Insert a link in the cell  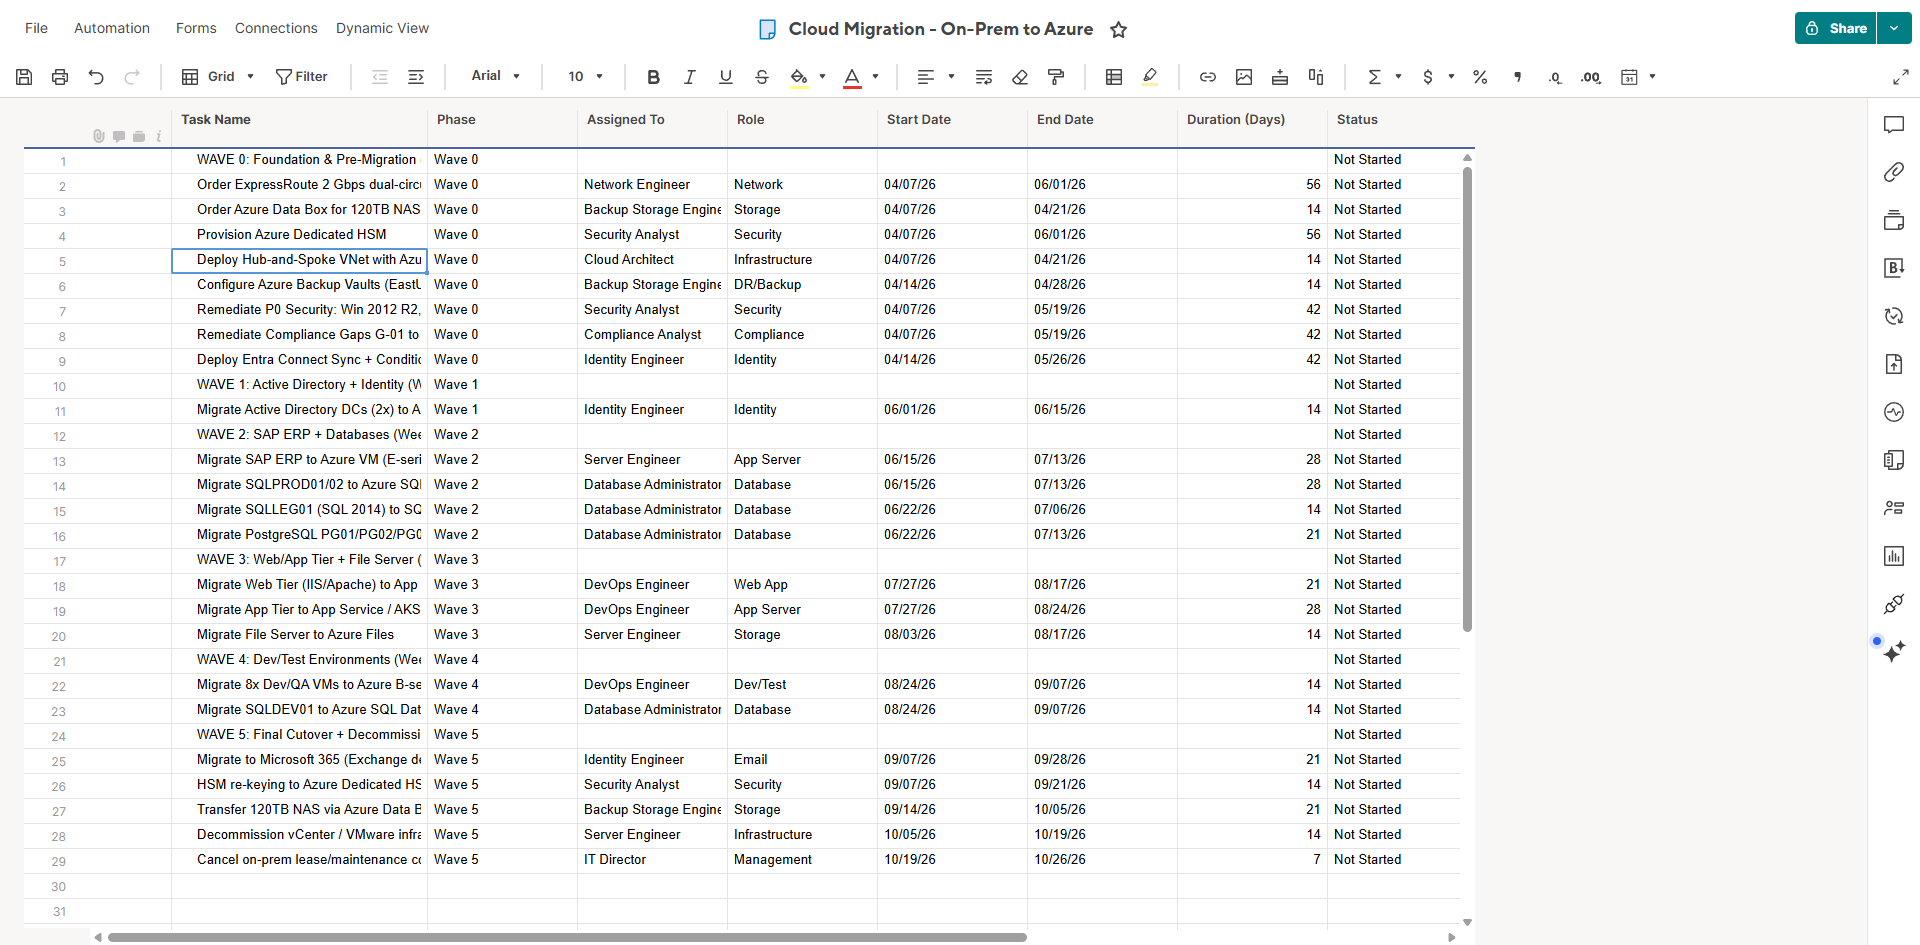coord(1207,76)
